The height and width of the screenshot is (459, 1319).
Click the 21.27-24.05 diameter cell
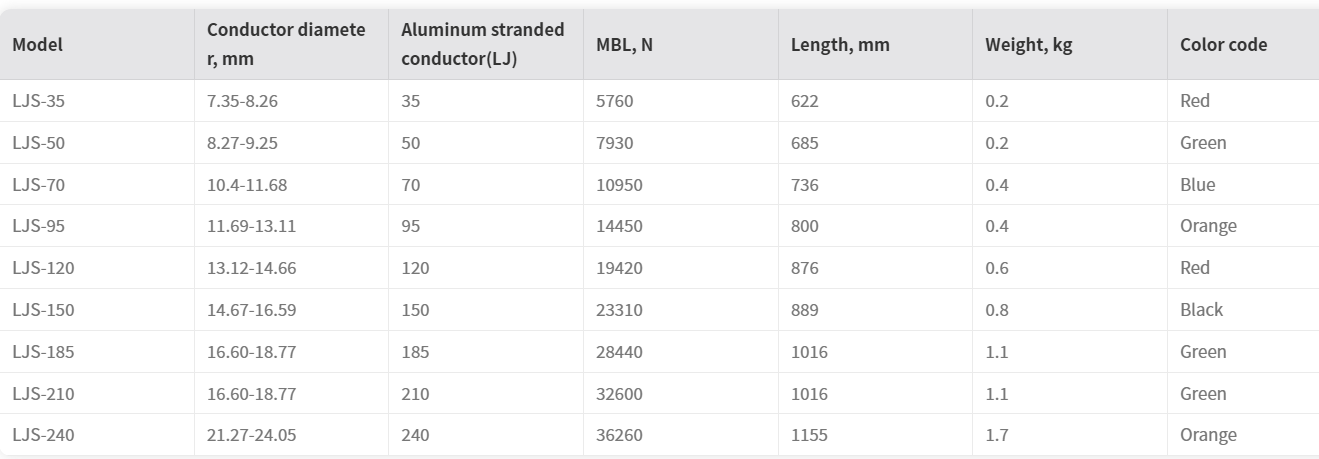251,435
